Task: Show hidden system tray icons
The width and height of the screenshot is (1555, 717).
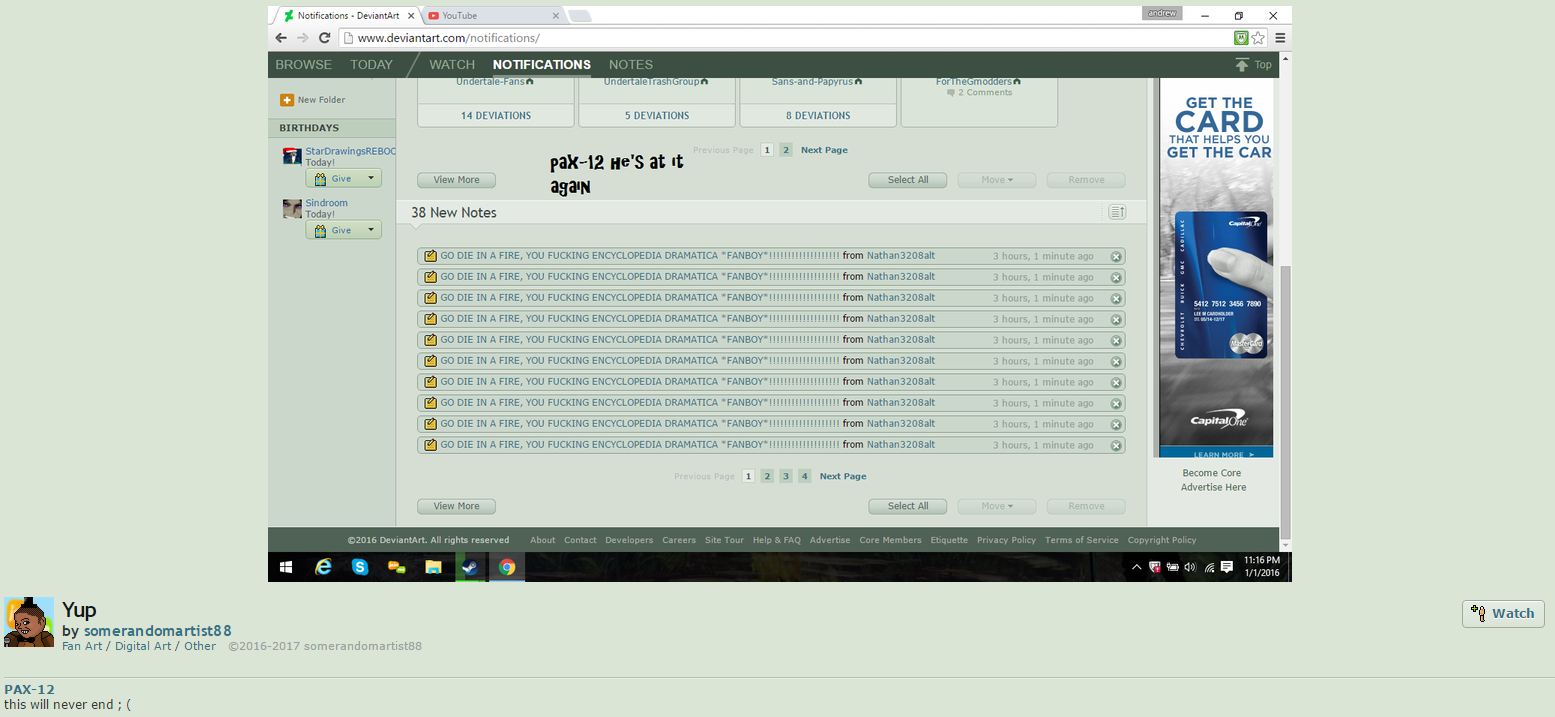Action: [1136, 567]
